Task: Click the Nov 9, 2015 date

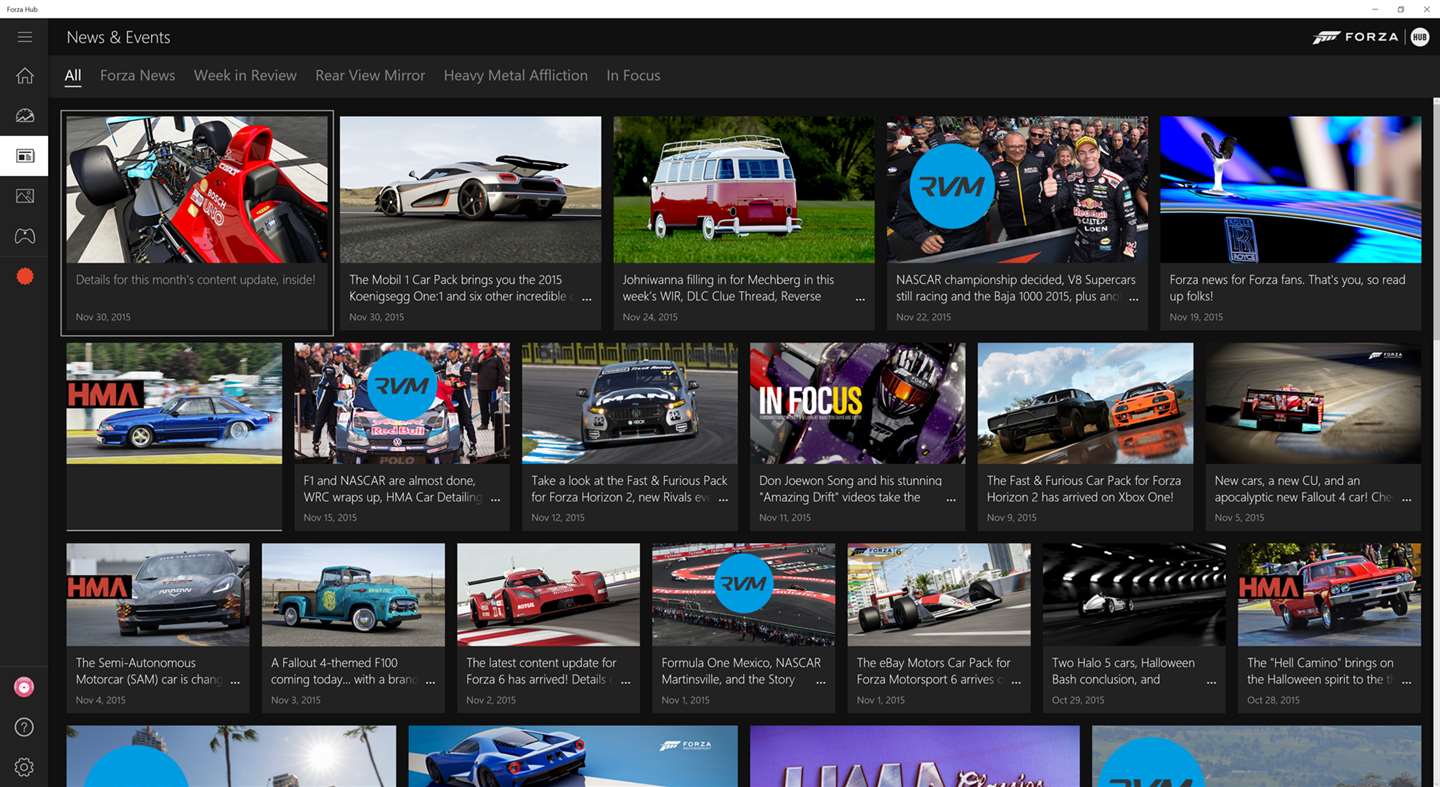Action: tap(1012, 517)
